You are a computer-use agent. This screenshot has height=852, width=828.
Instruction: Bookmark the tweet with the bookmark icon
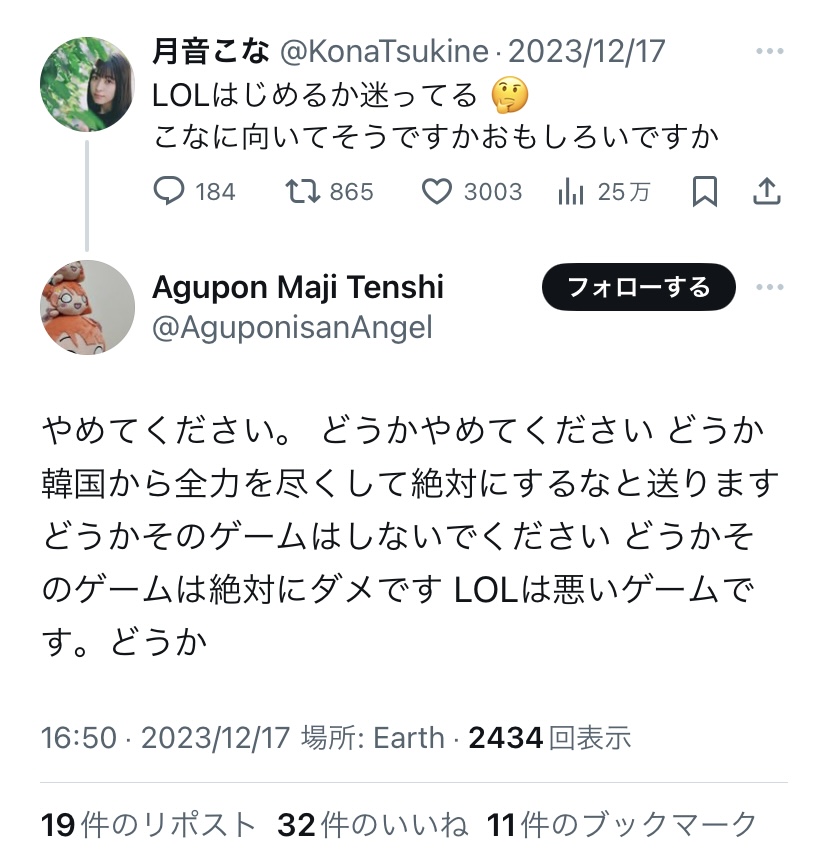tap(705, 191)
